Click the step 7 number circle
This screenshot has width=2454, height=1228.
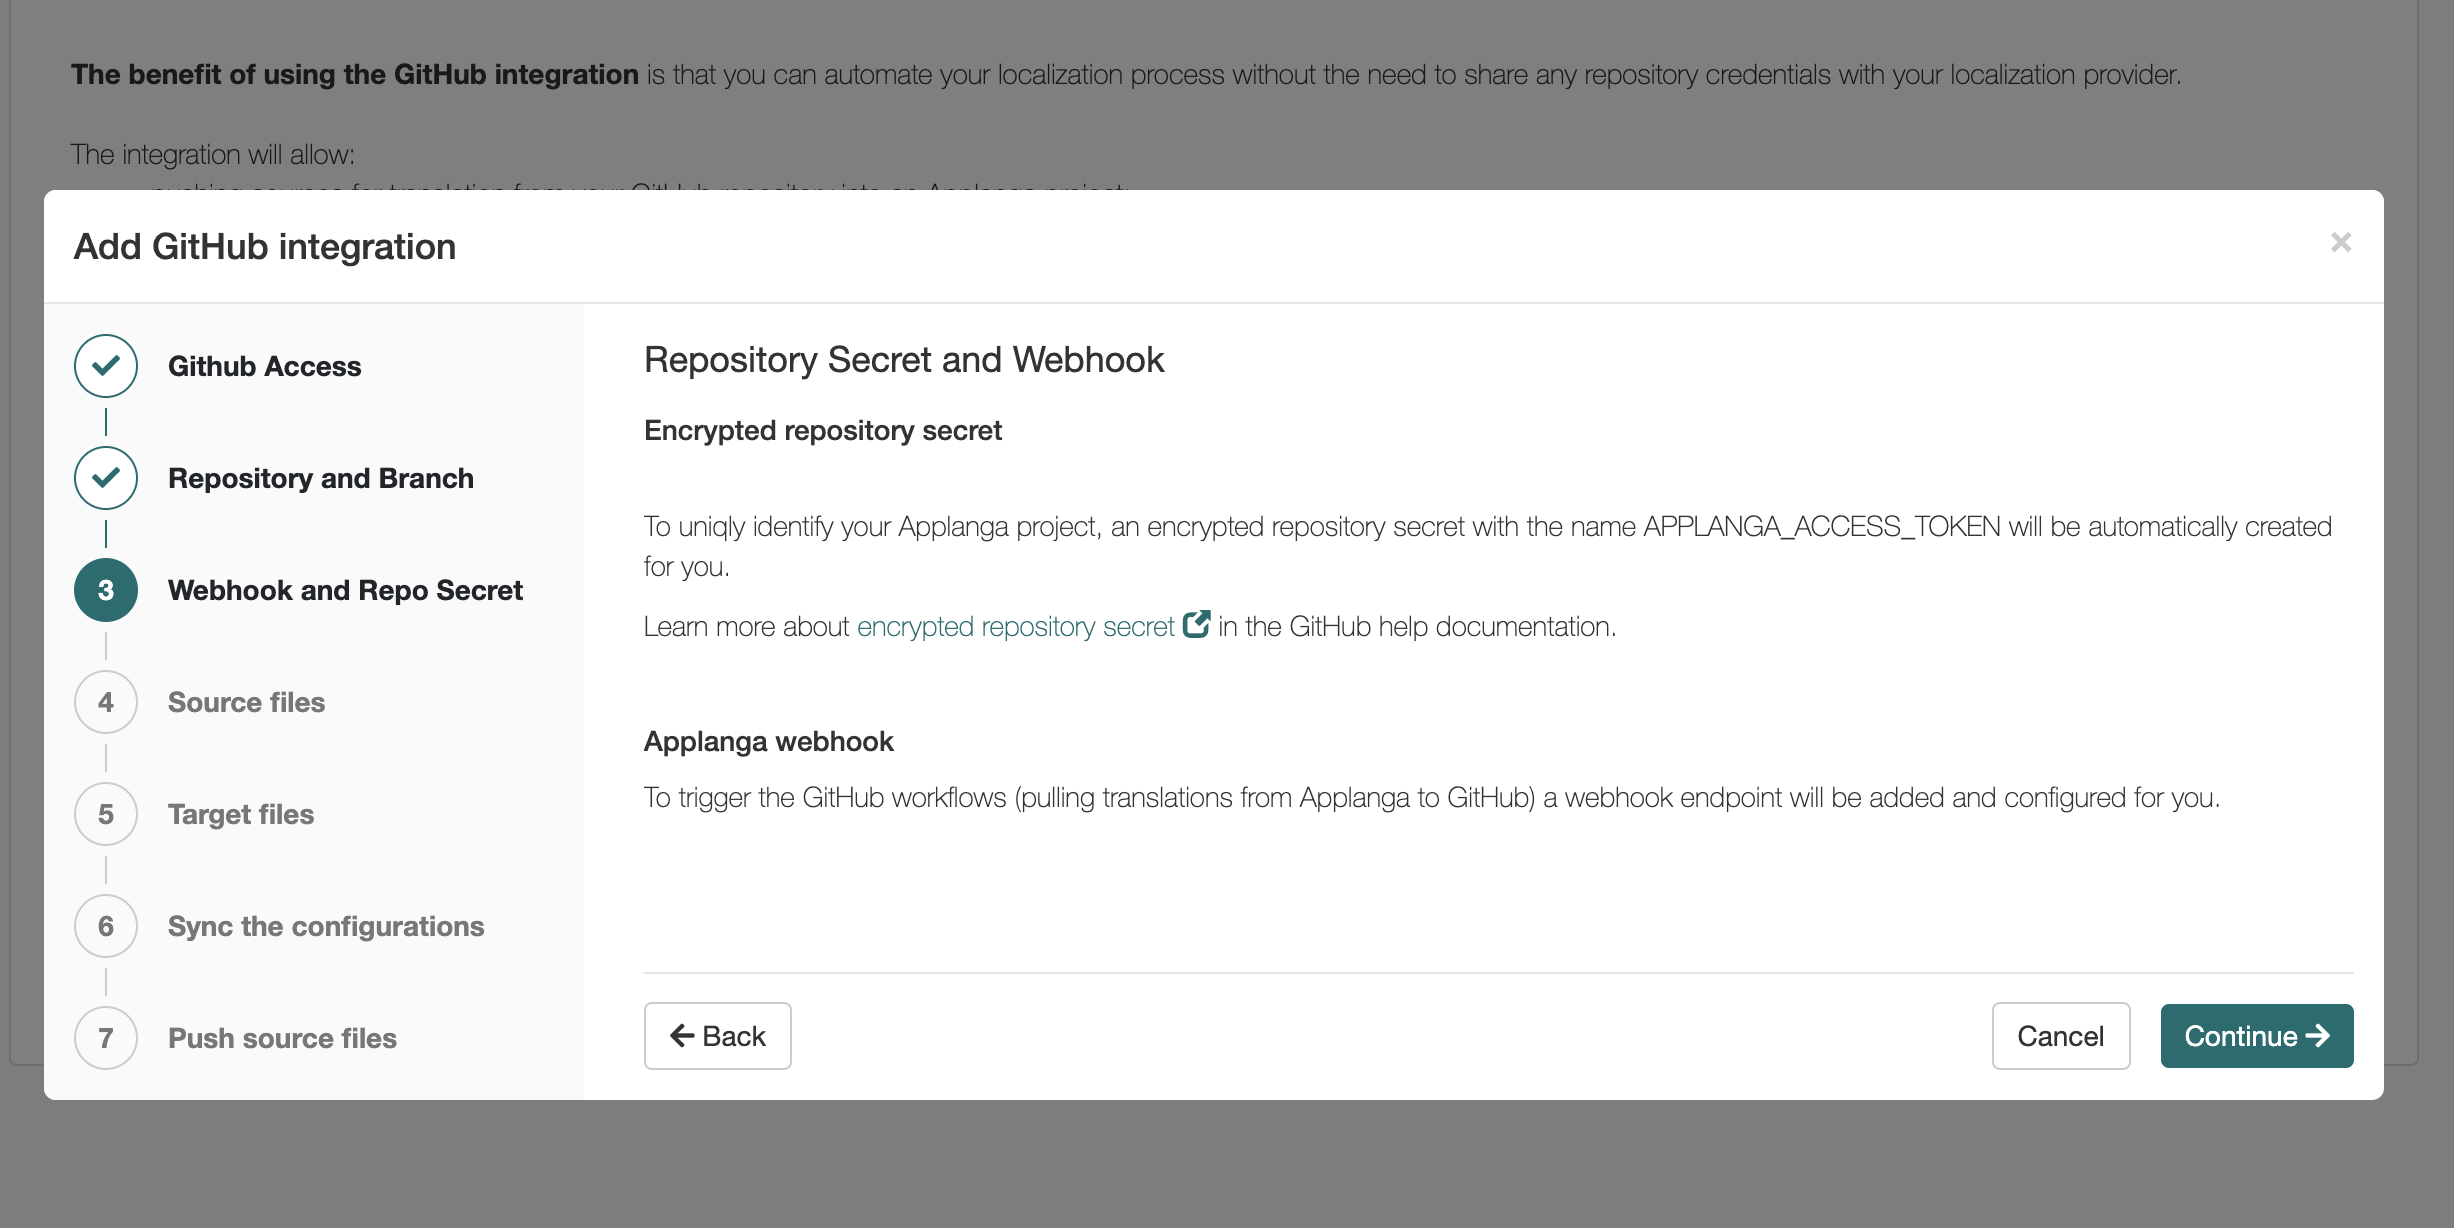[x=106, y=1038]
